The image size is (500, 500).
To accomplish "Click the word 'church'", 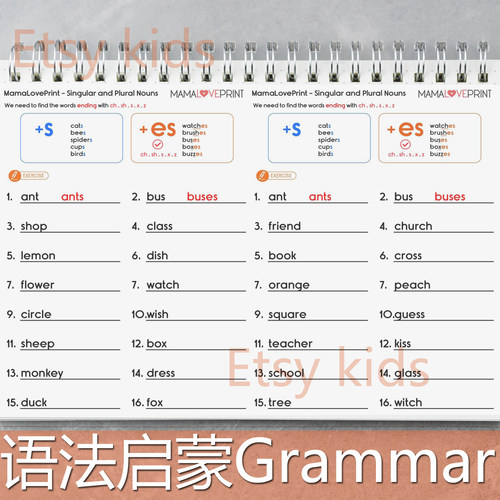I will coord(413,226).
